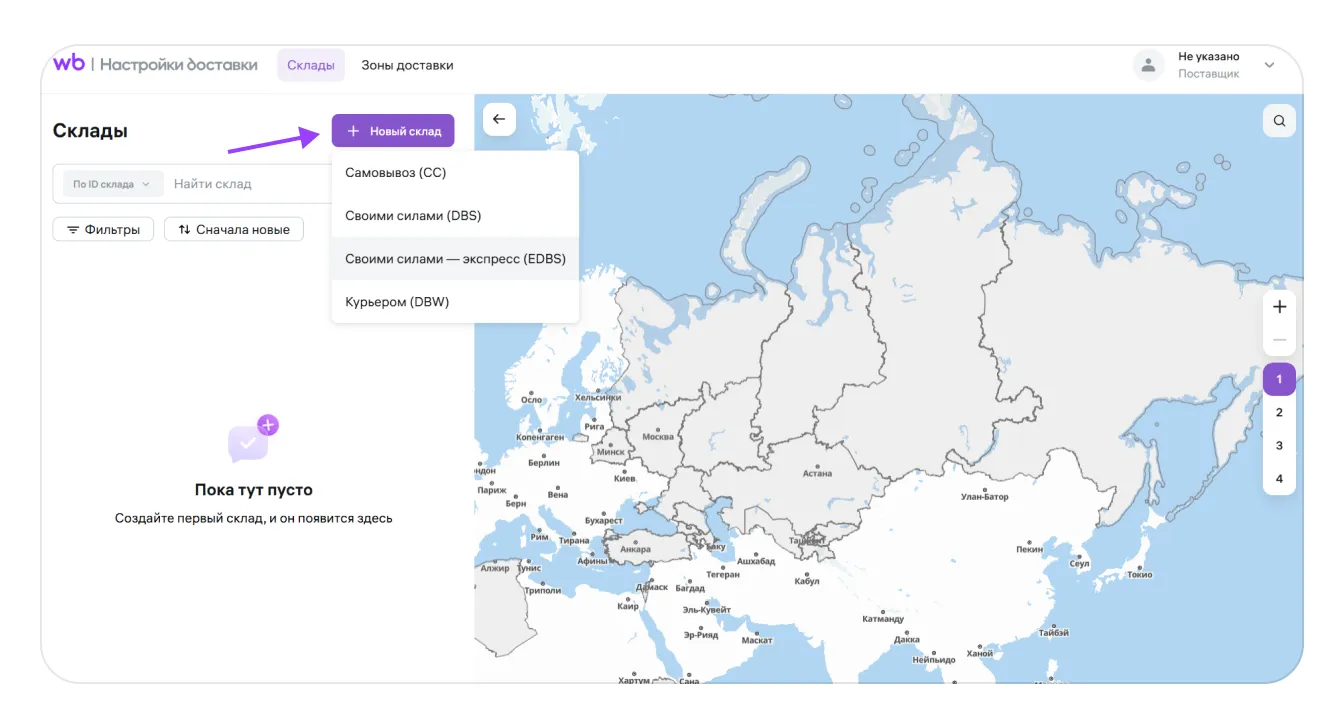The image size is (1344, 726).
Task: Pick Курьером (DBW) warehouse type
Action: 397,302
